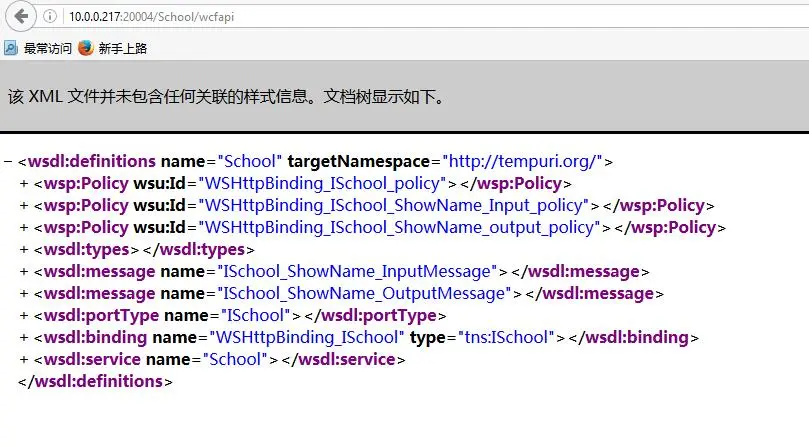
Task: Click the "WSHttpBinding_ISchool_ShowName_output_policy" value
Action: click(399, 228)
